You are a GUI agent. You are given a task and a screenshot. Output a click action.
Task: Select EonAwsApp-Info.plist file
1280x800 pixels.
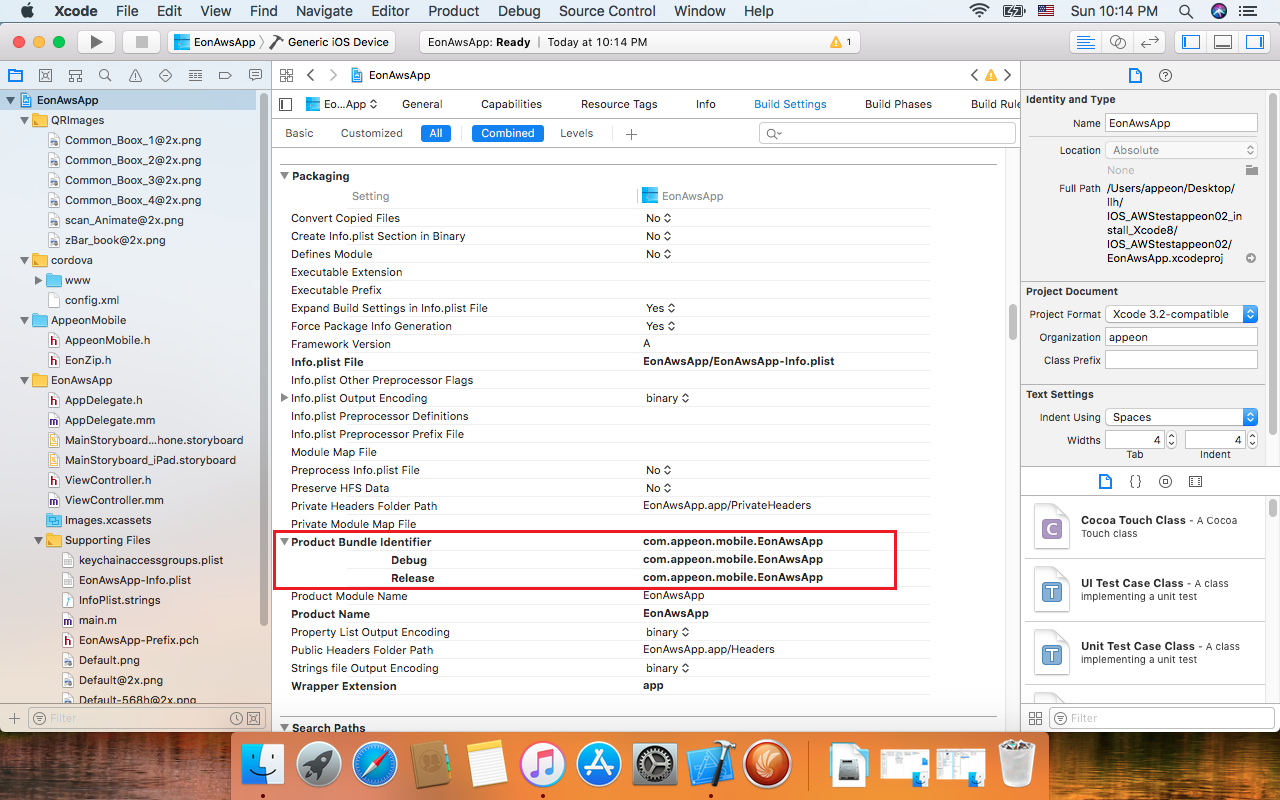coord(135,580)
